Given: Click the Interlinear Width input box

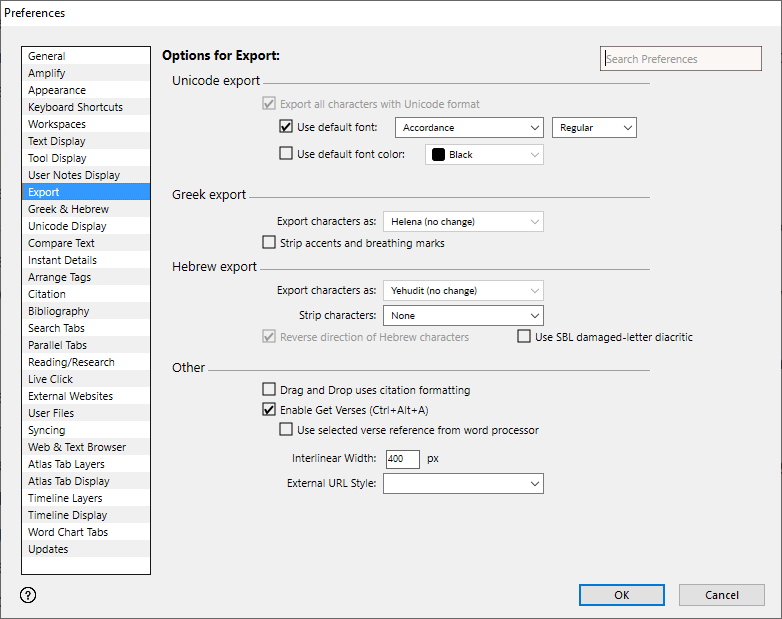Looking at the screenshot, I should [402, 459].
